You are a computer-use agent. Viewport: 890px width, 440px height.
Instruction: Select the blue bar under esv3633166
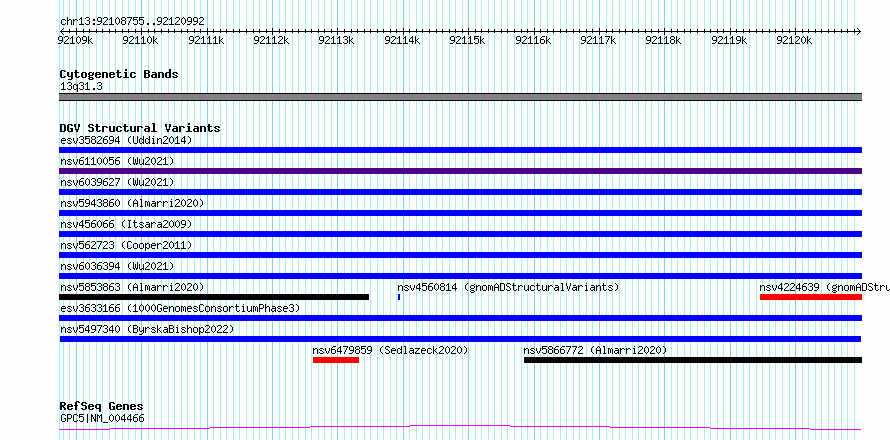460,318
